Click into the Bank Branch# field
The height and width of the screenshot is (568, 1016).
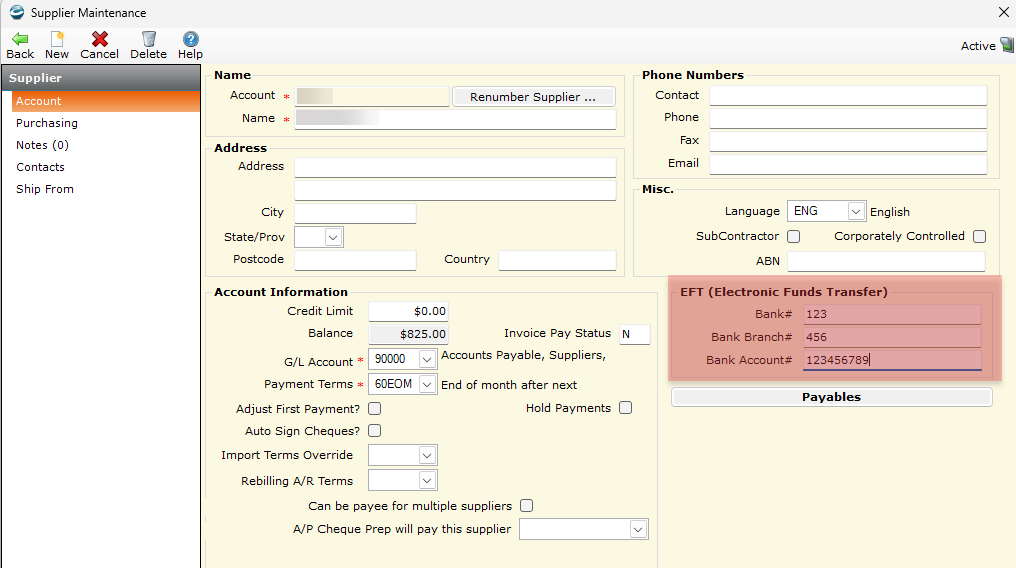point(892,337)
